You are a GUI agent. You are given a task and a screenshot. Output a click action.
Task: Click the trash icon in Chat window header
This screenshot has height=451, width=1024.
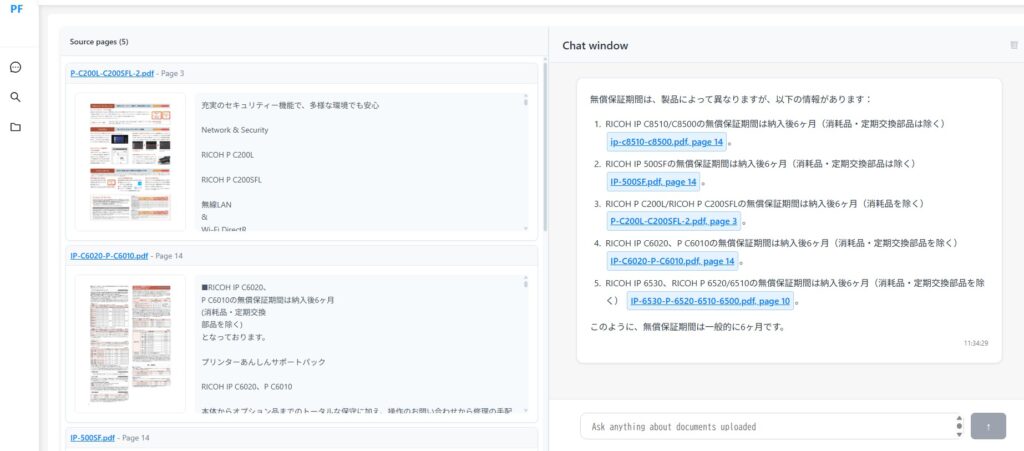1014,45
